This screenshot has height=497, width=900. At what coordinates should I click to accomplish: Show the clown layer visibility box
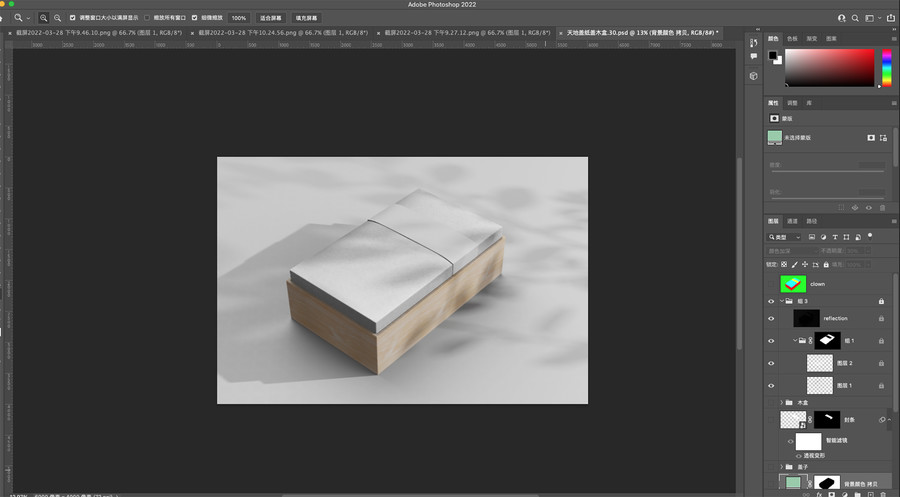771,284
